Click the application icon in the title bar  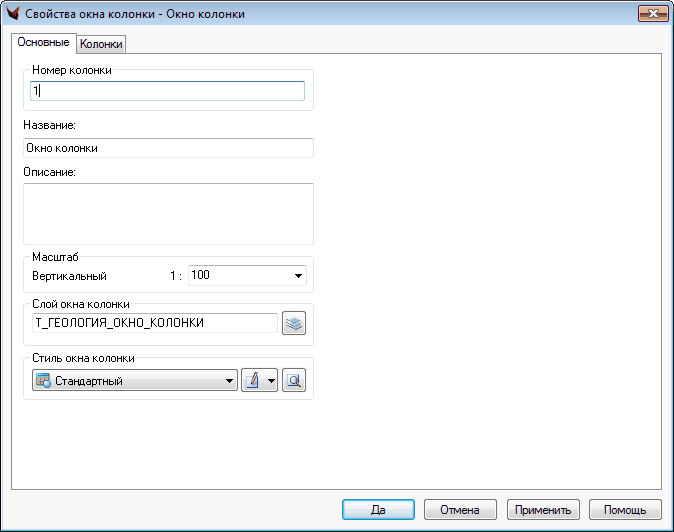(14, 15)
